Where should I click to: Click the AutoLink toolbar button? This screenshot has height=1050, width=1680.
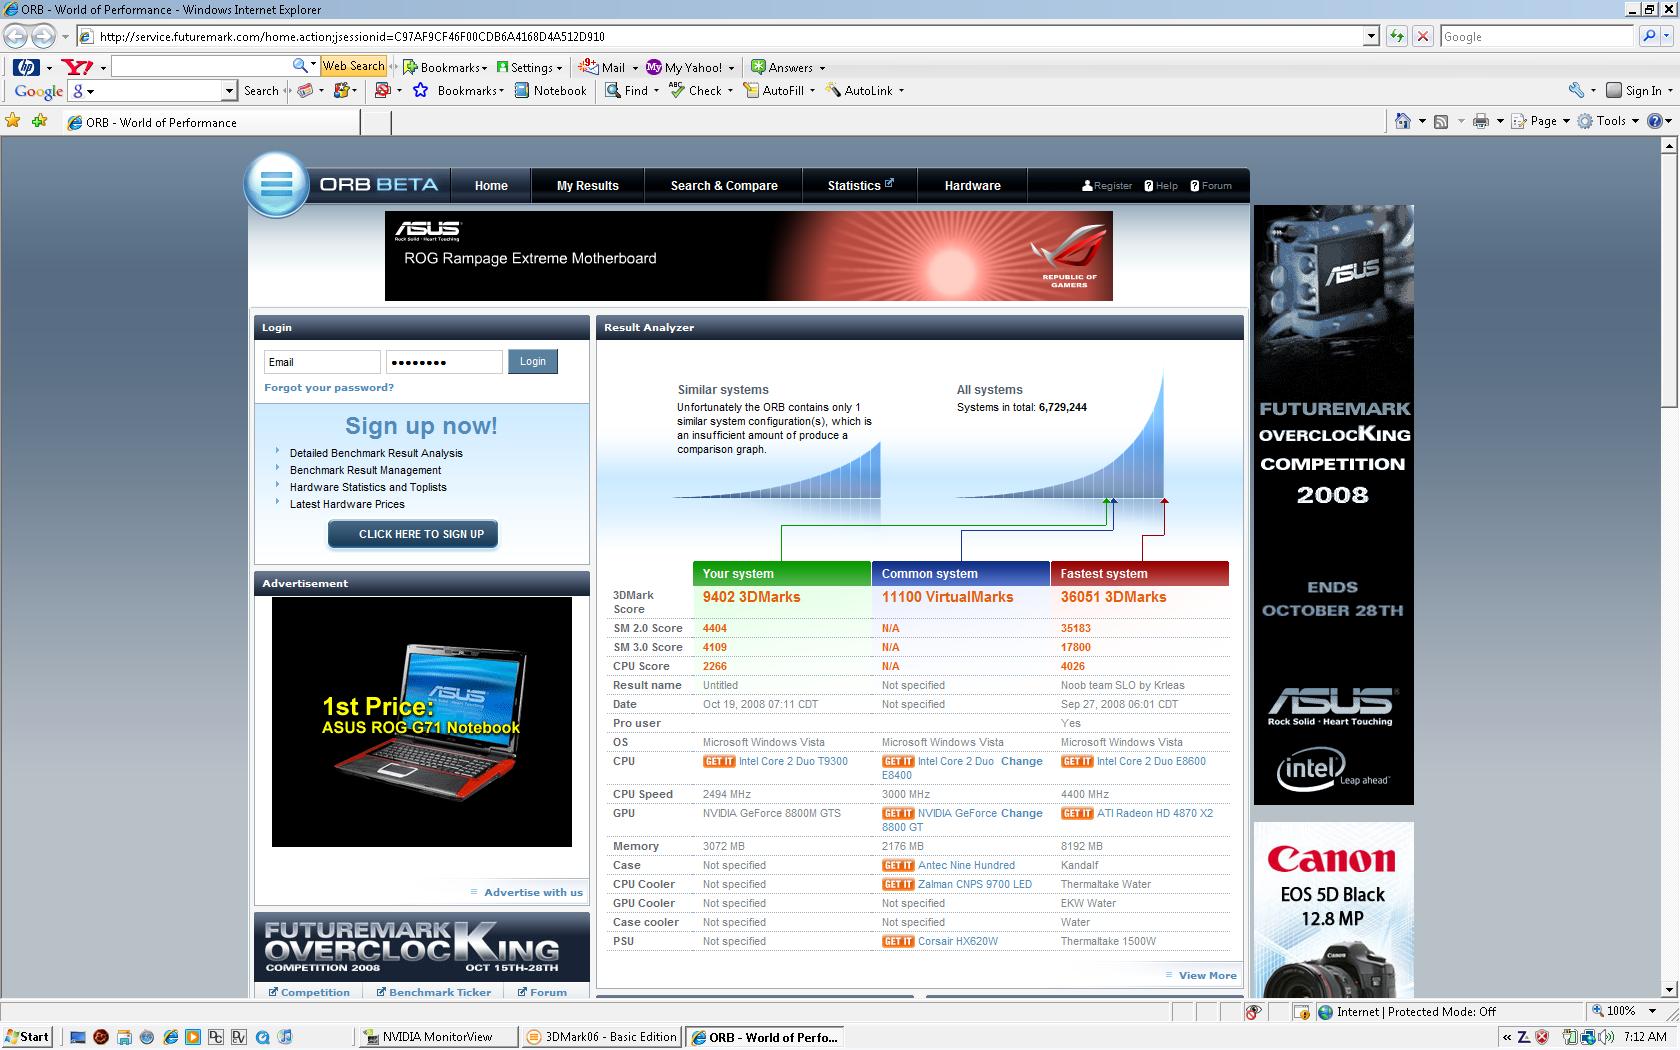[859, 91]
